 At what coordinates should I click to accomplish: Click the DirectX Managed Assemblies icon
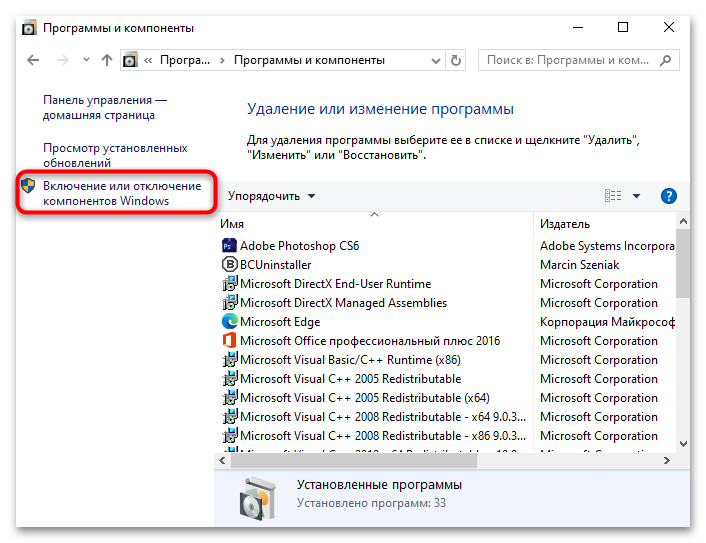tap(230, 303)
